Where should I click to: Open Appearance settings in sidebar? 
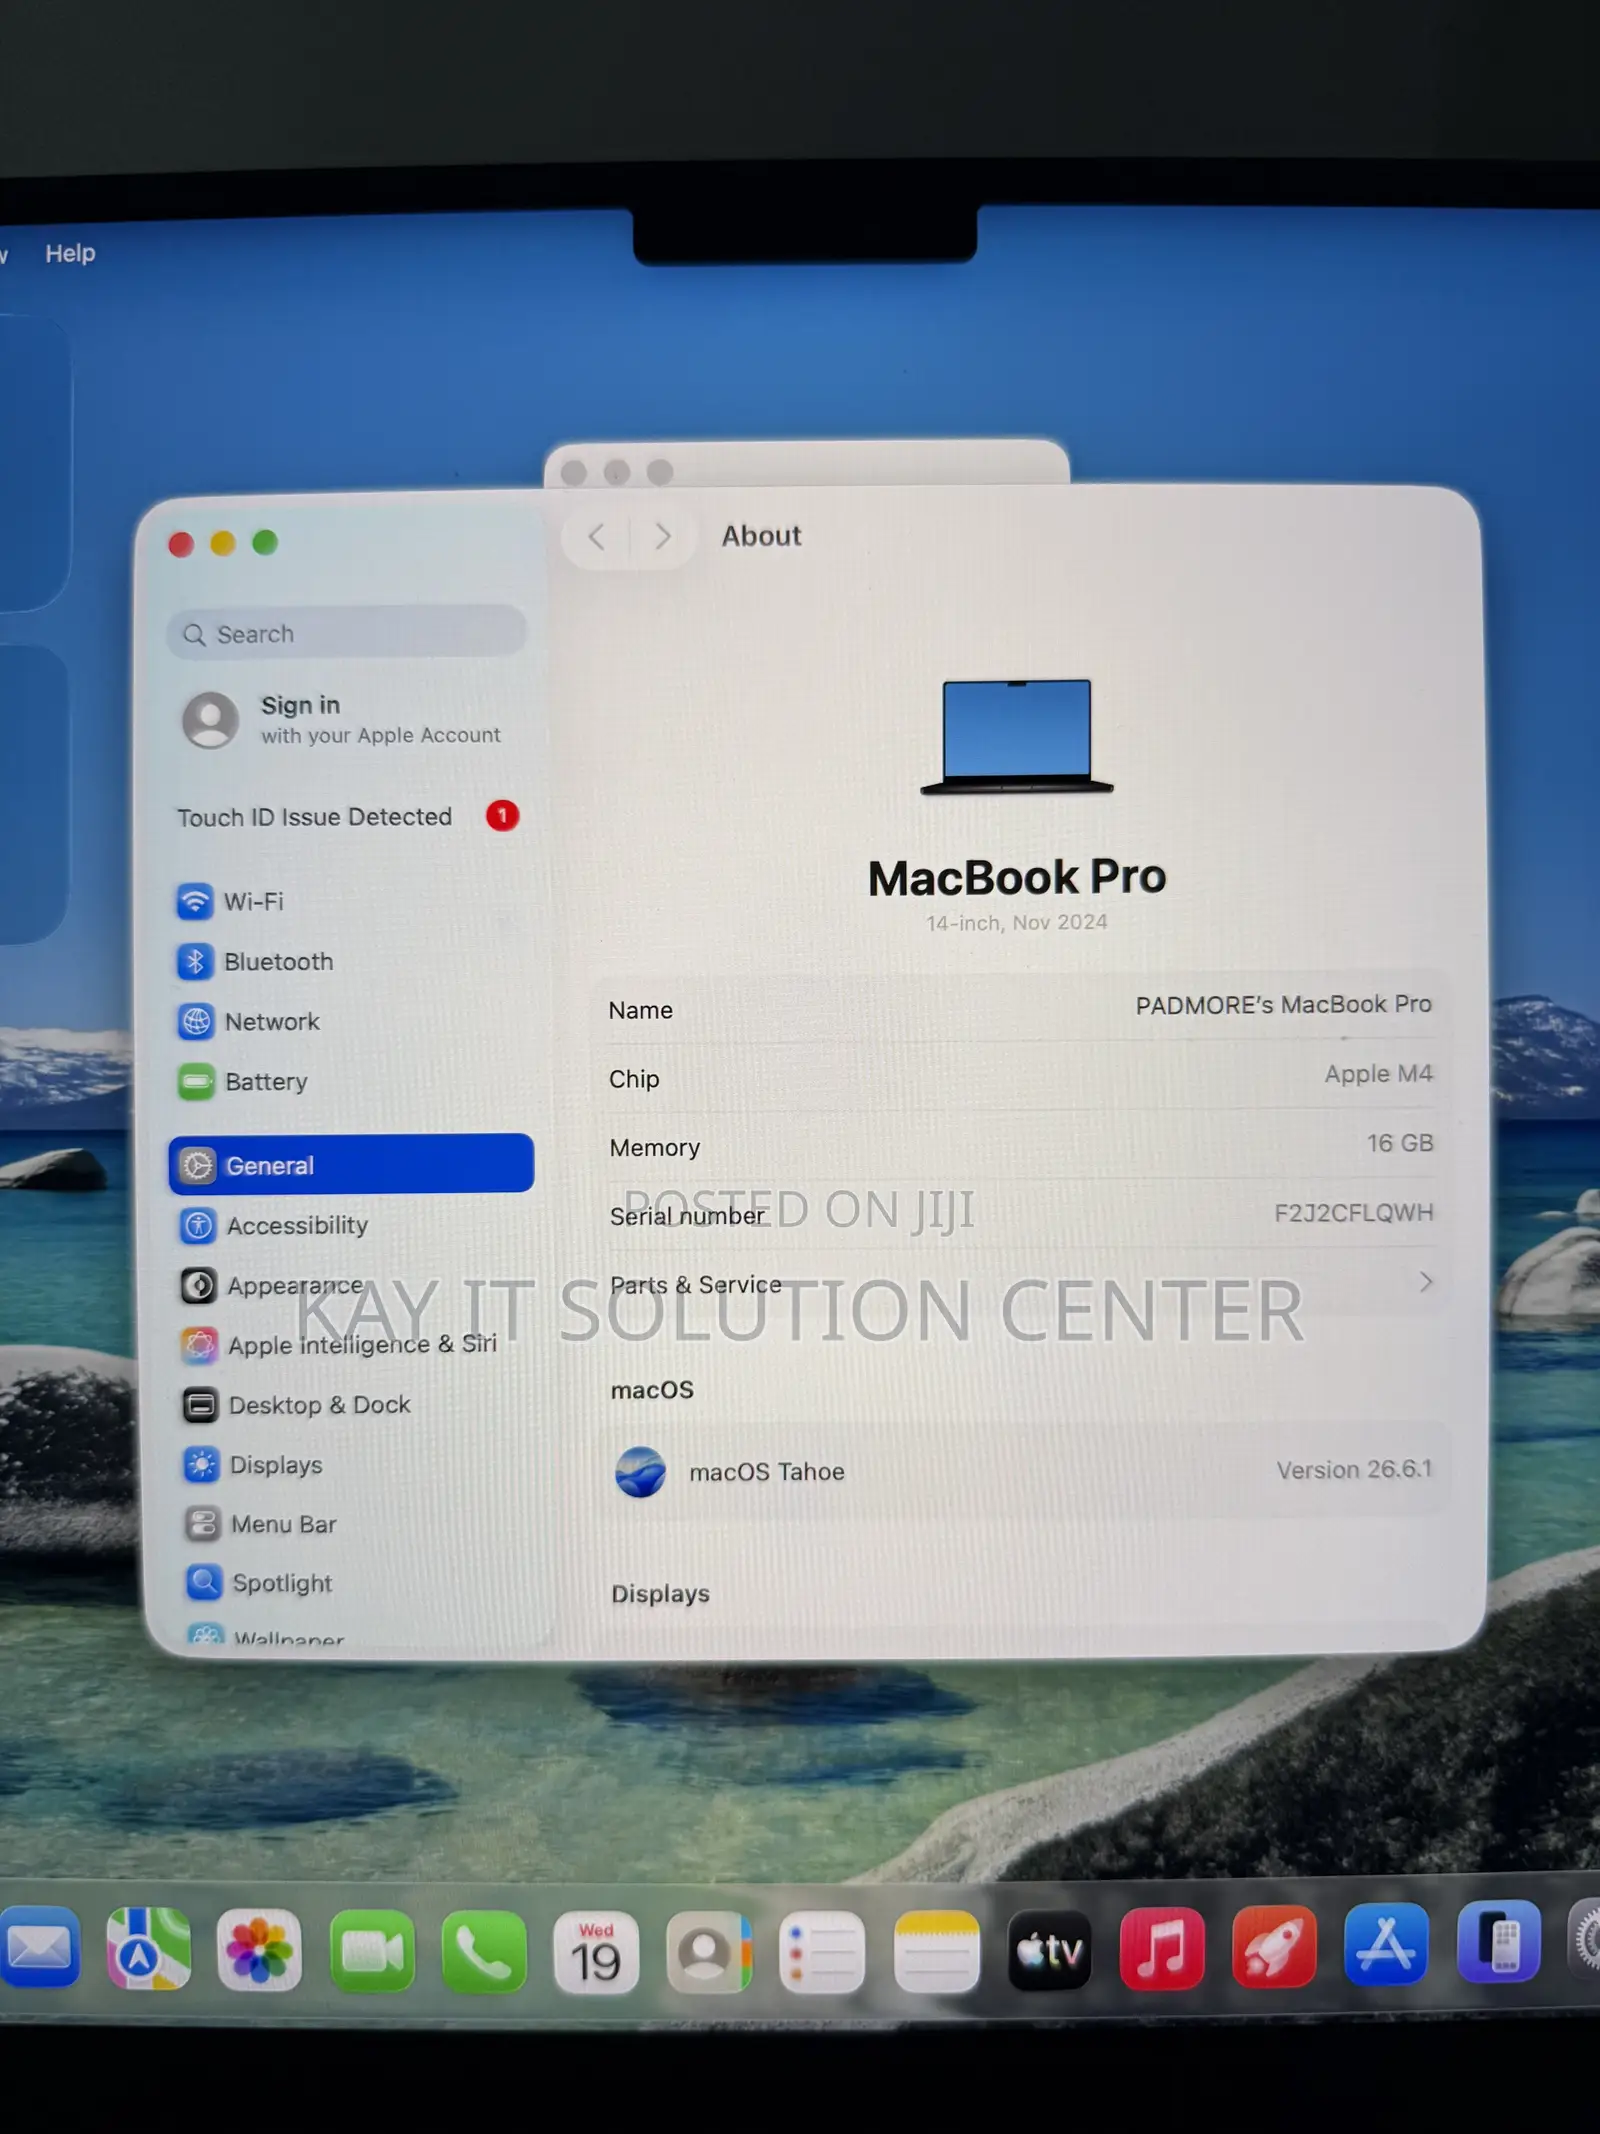272,1285
